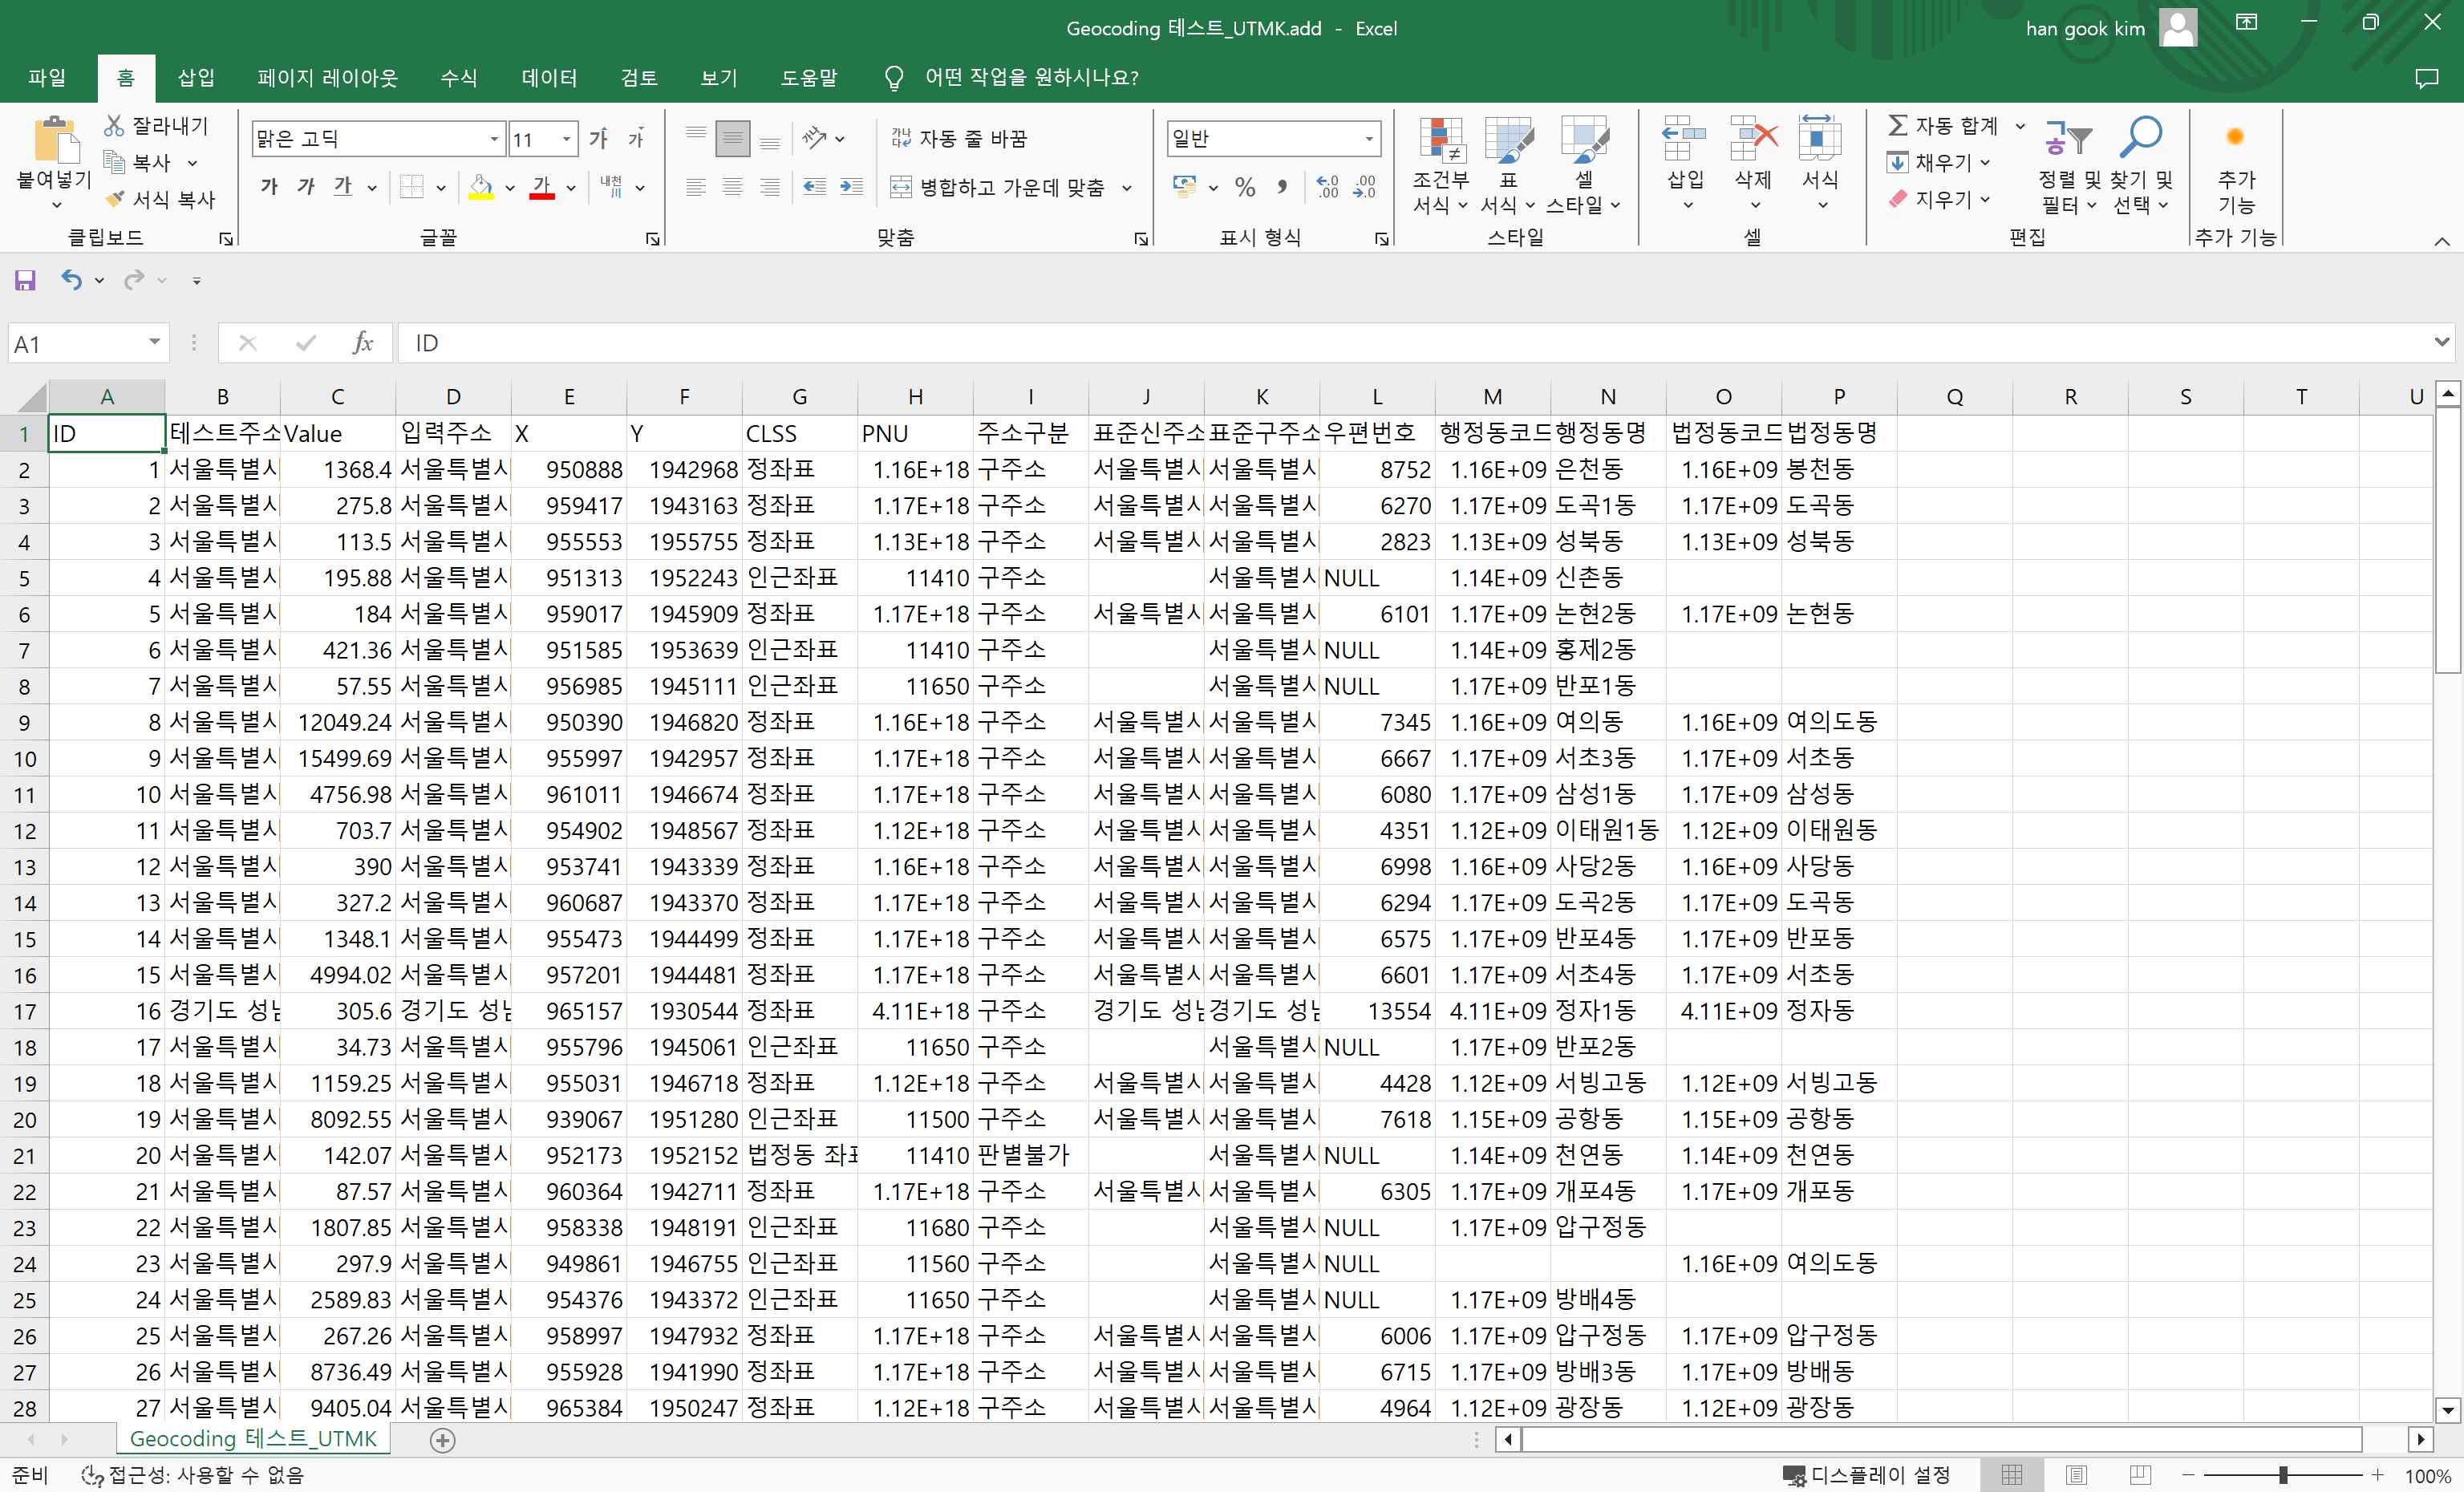Click Decrease Indent icon
The image size is (2464, 1492).
click(815, 187)
